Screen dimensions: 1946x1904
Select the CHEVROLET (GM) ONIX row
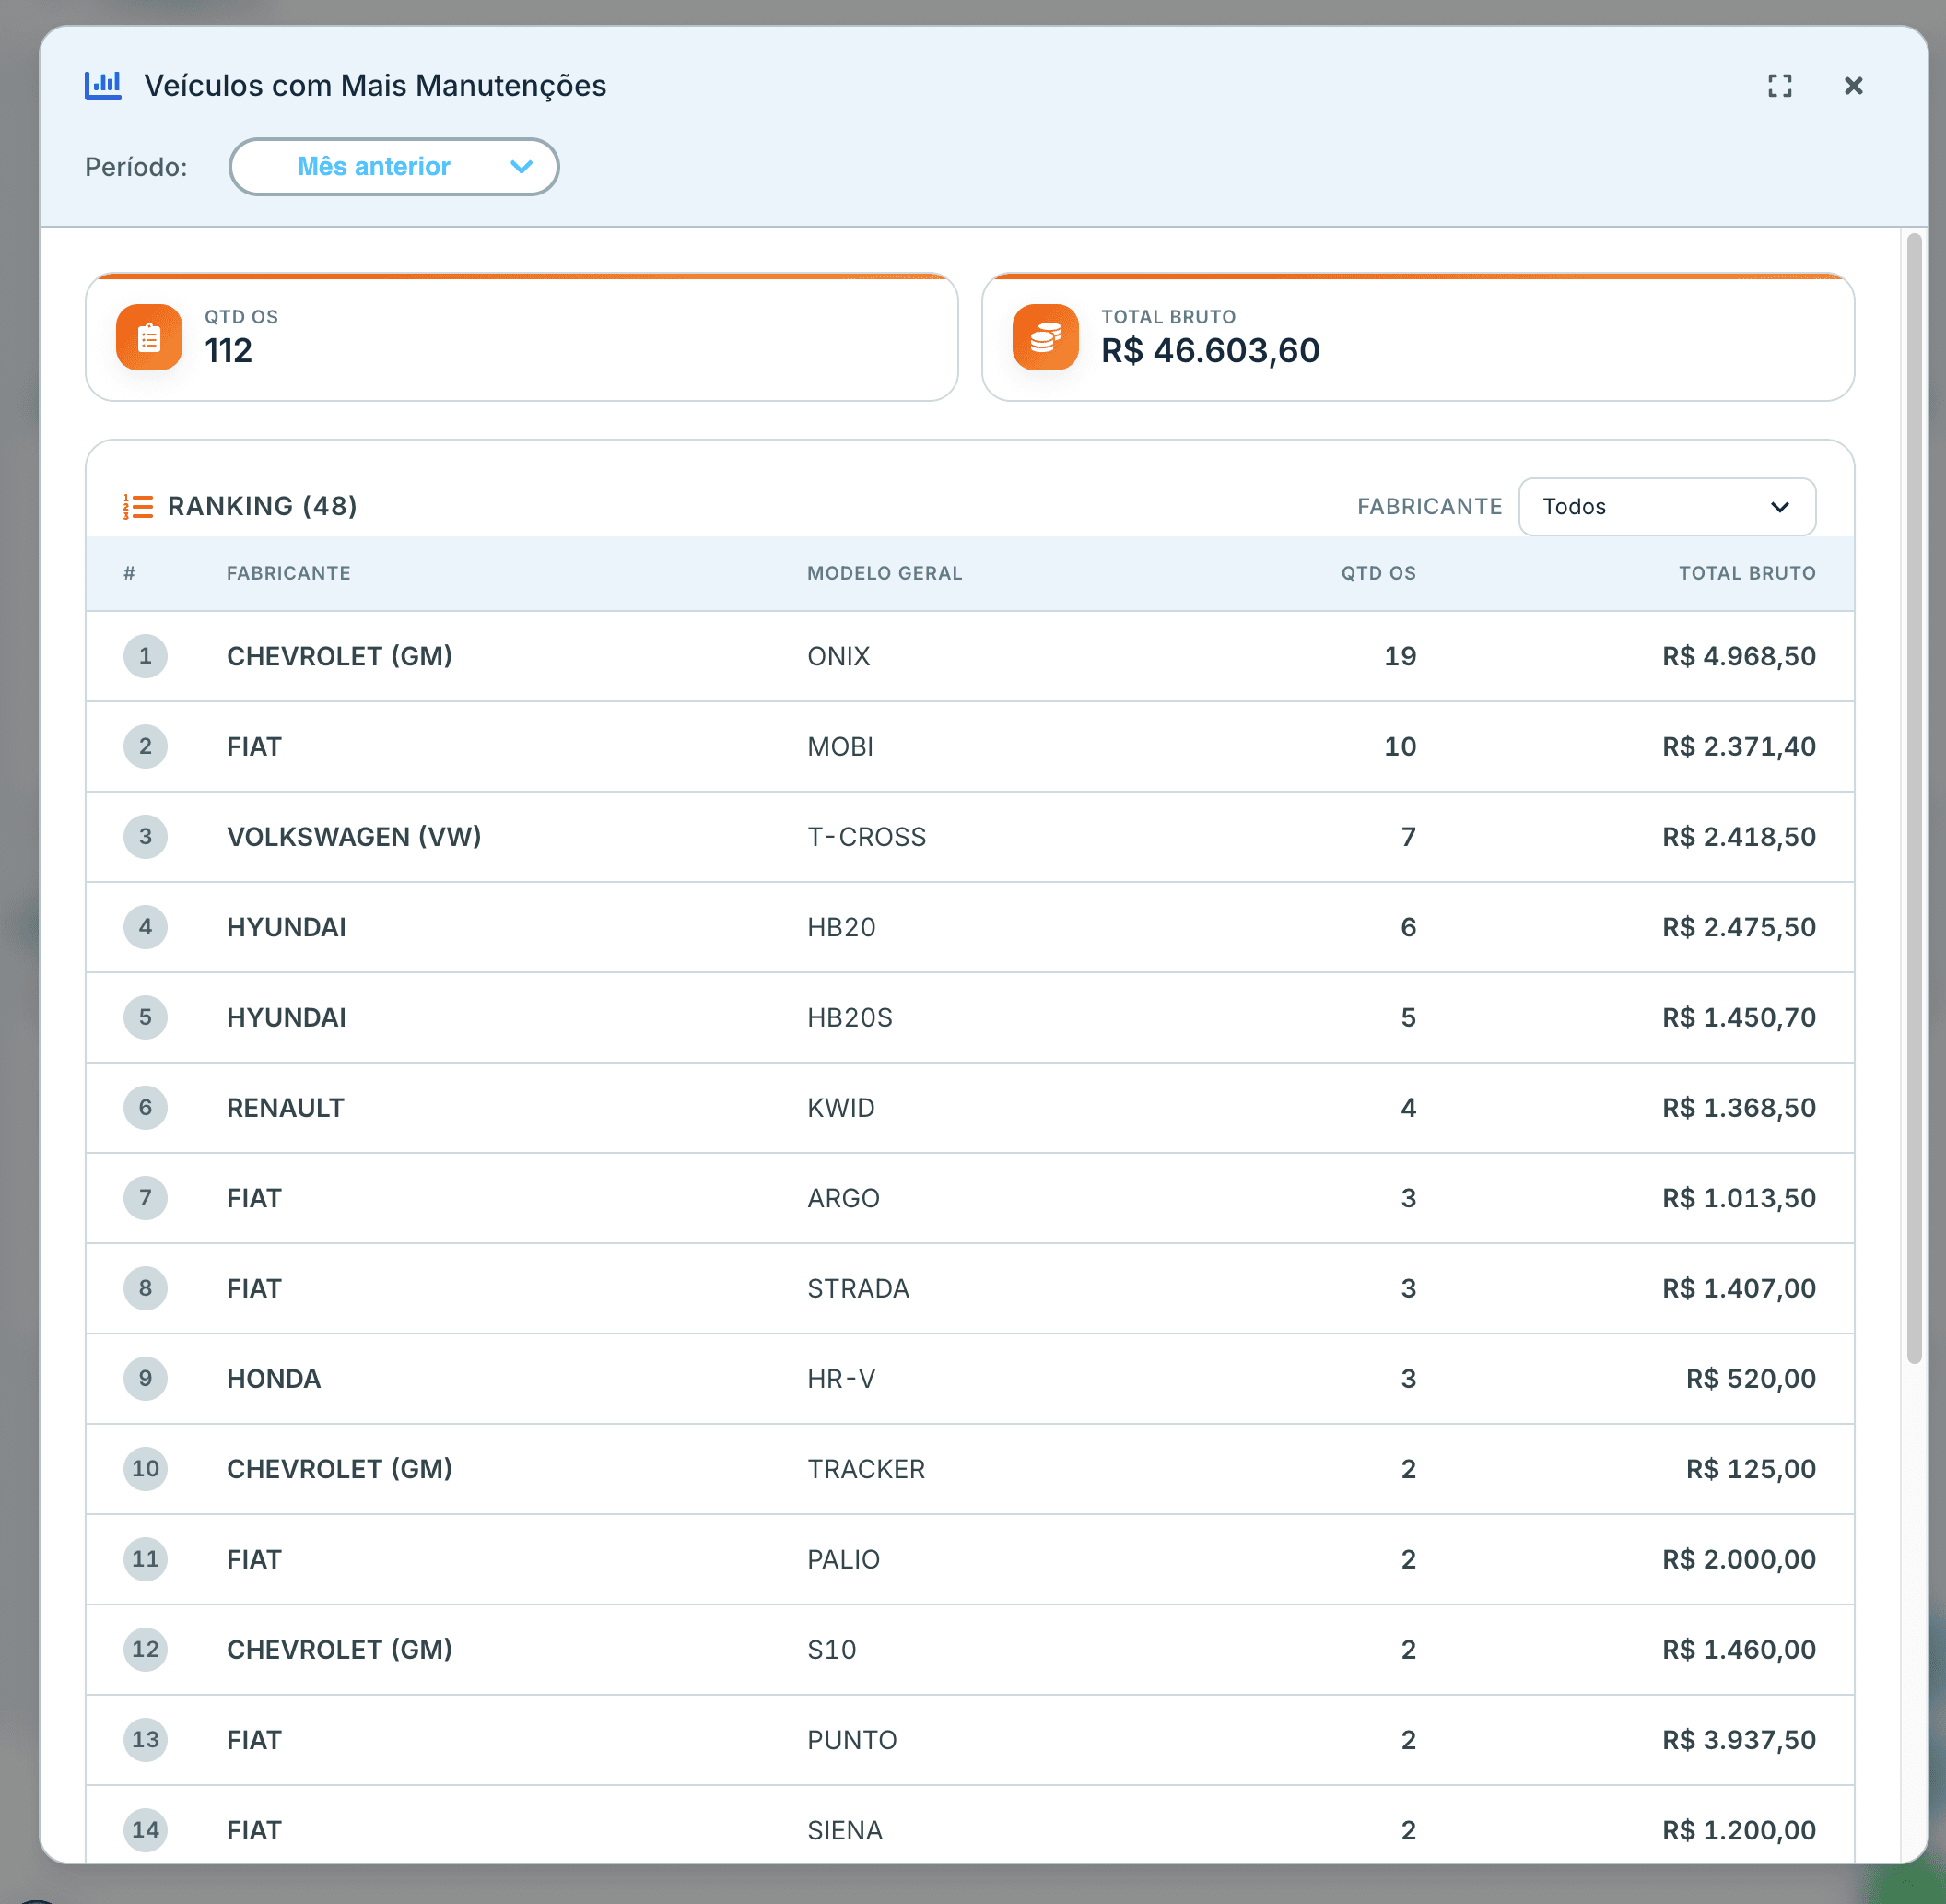970,657
